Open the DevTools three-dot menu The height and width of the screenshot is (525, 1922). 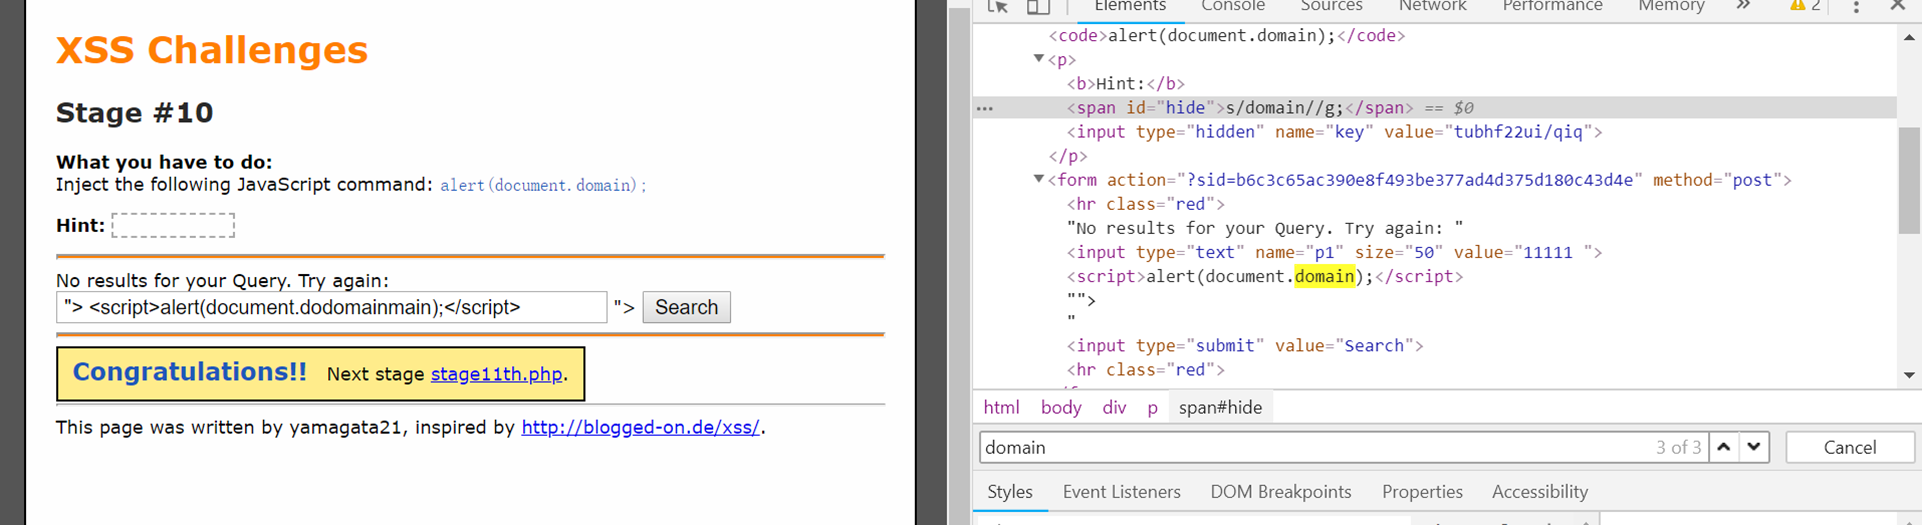pos(1856,6)
